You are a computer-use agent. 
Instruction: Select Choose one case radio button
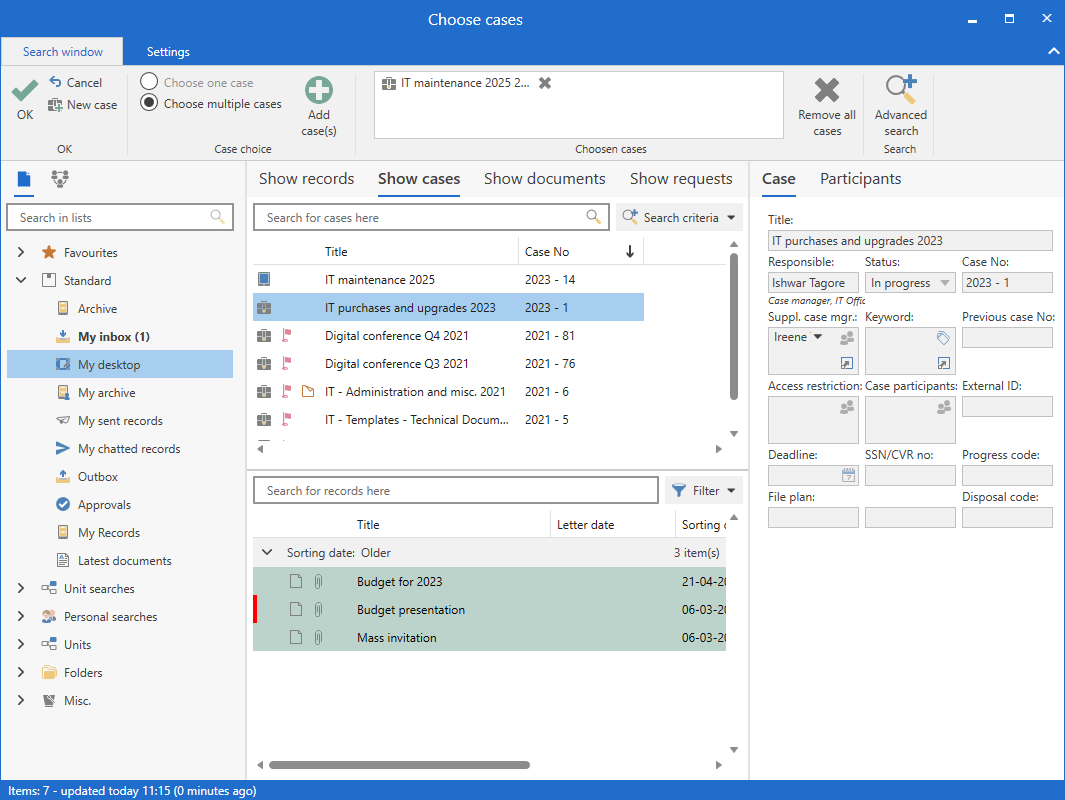point(149,82)
